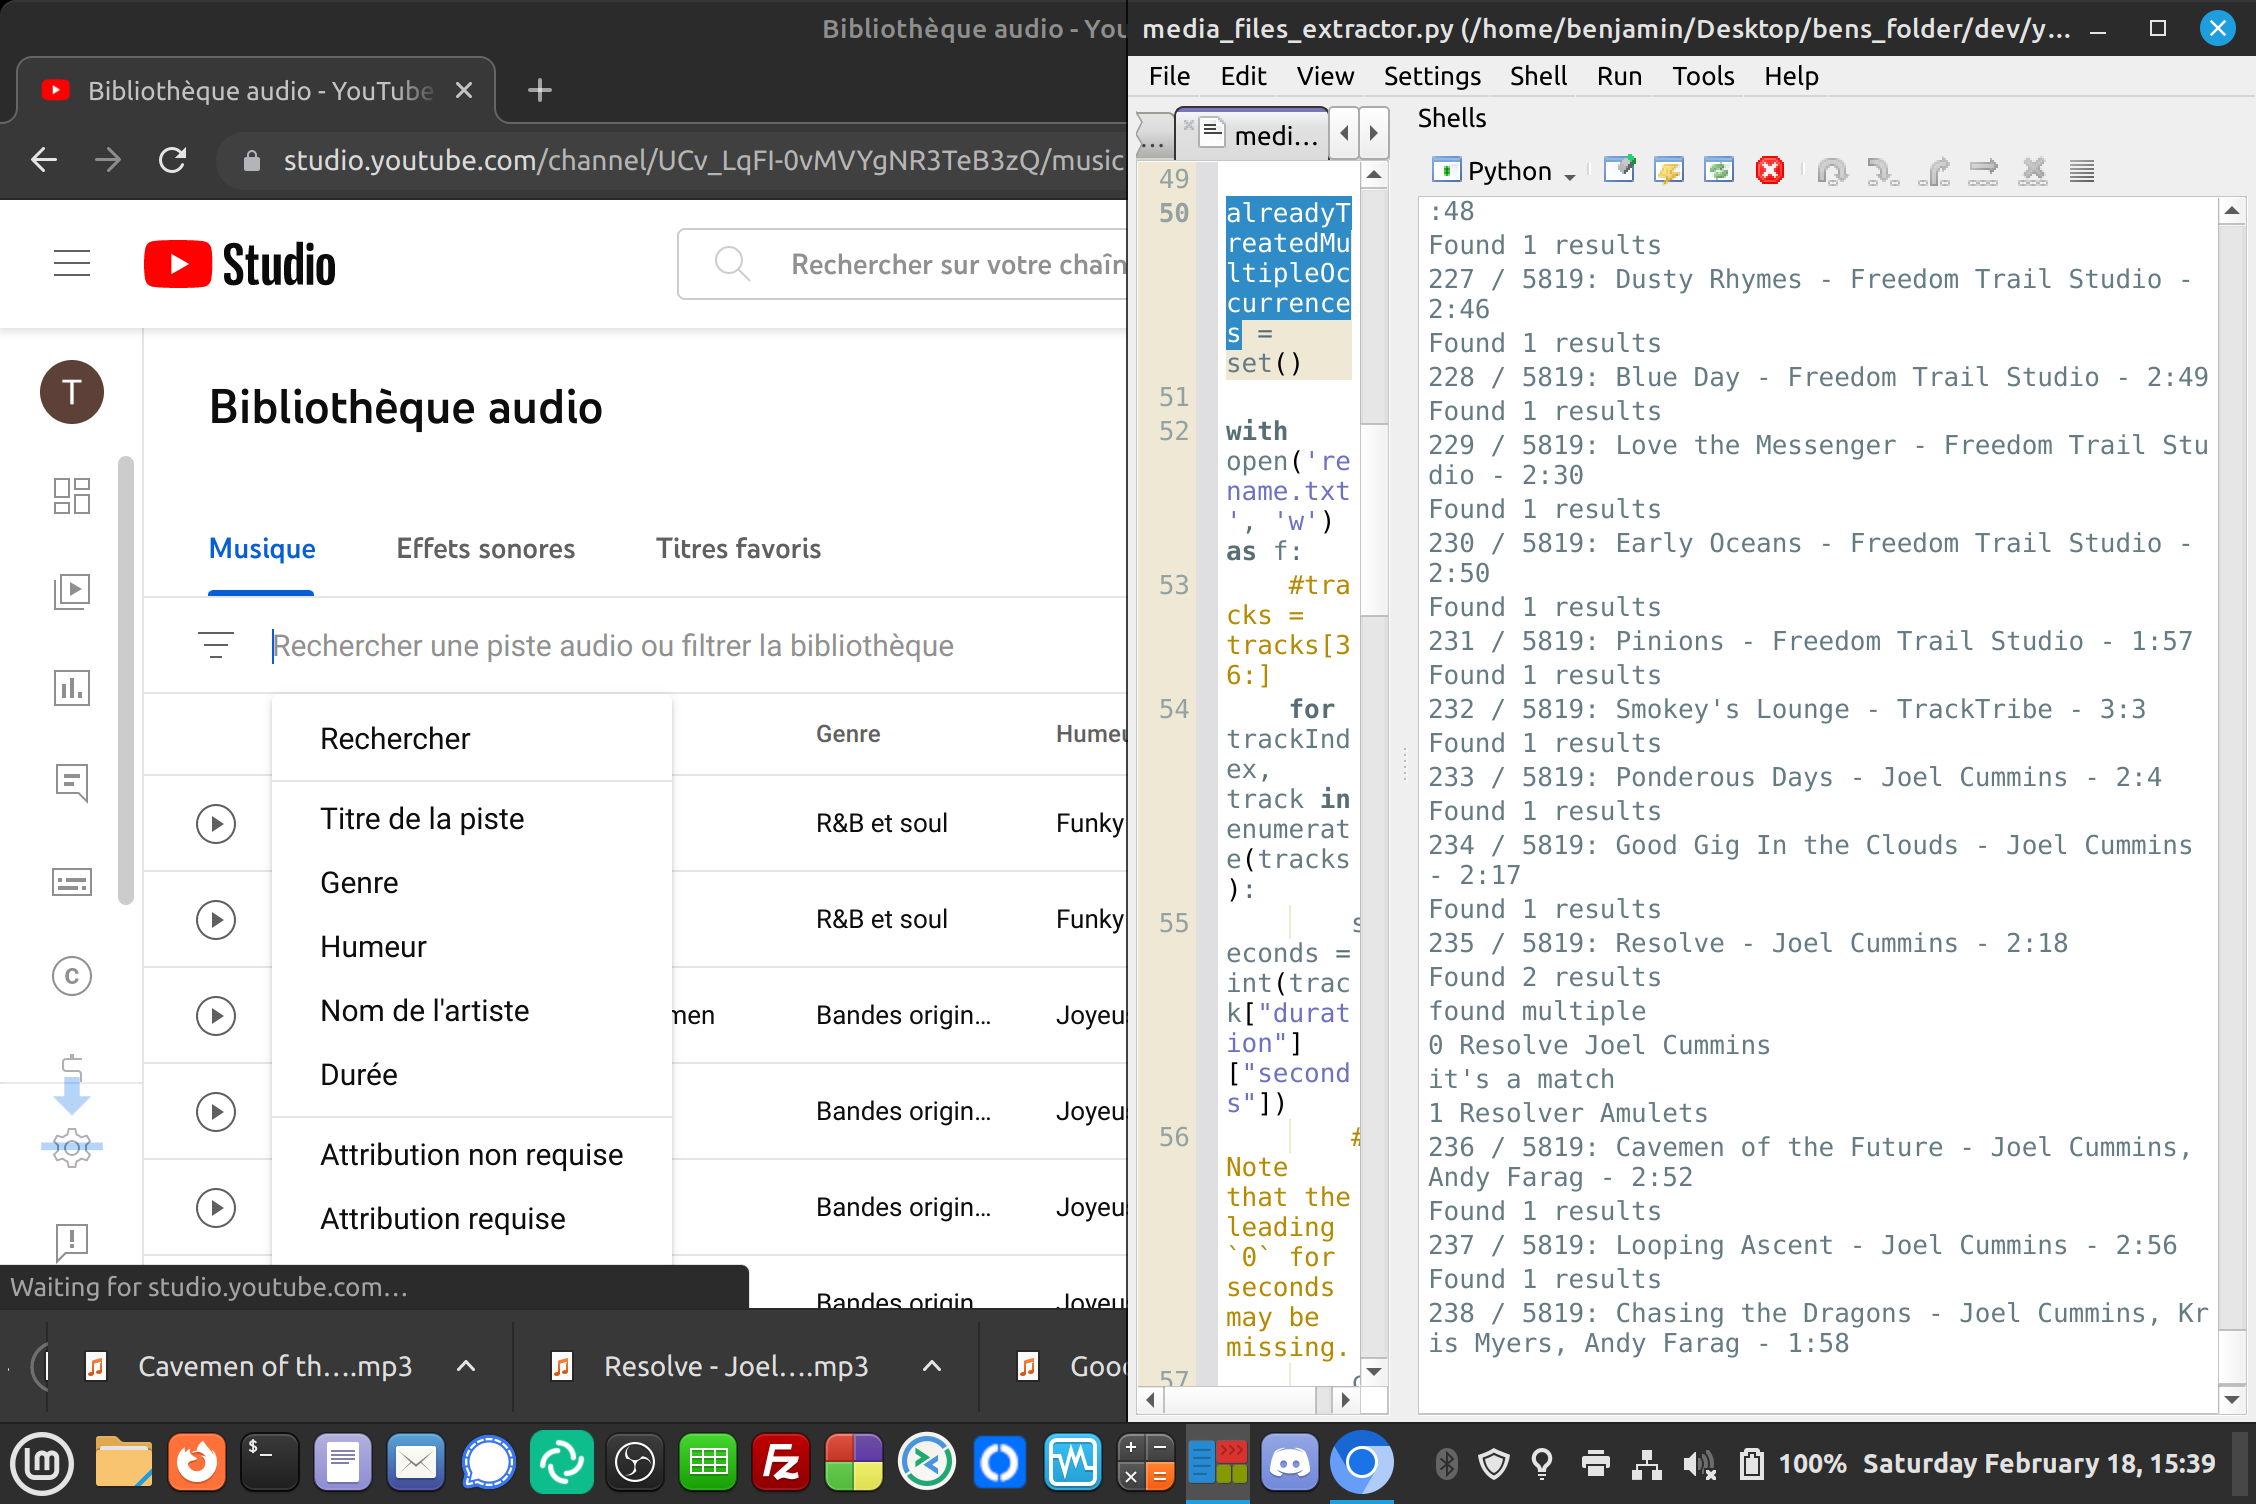This screenshot has width=2256, height=1504.
Task: Switch to the Effets sonores tab
Action: tap(485, 549)
